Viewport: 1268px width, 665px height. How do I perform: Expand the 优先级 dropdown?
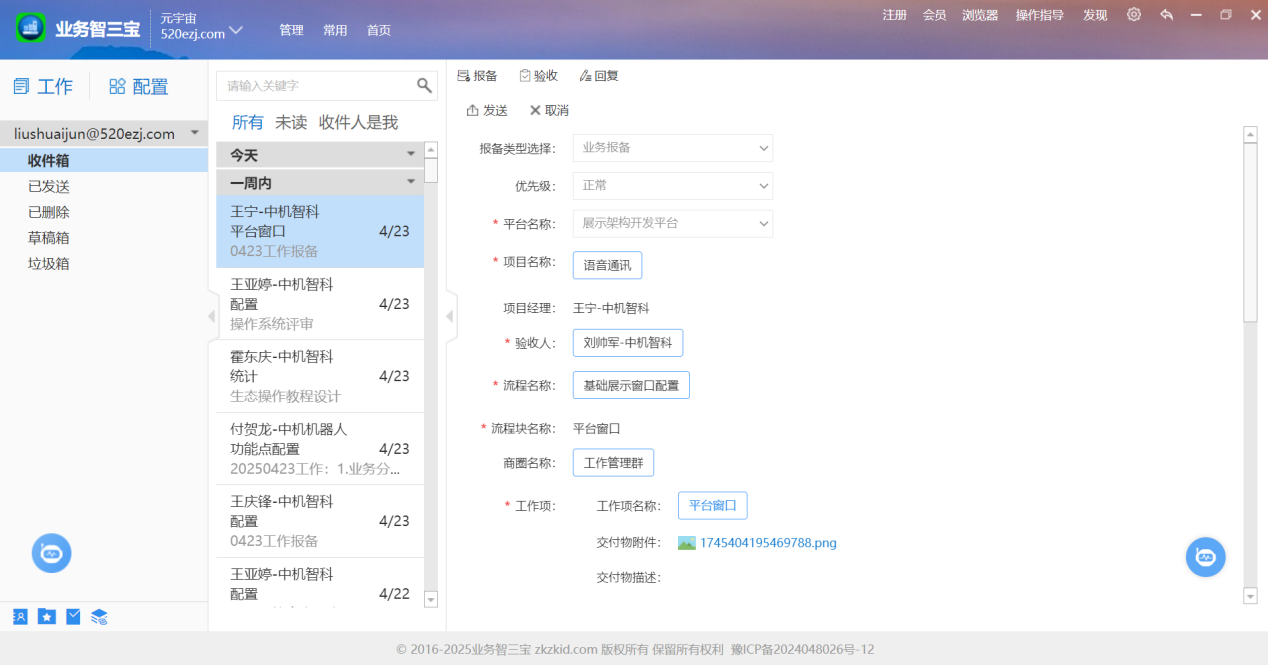tap(672, 186)
